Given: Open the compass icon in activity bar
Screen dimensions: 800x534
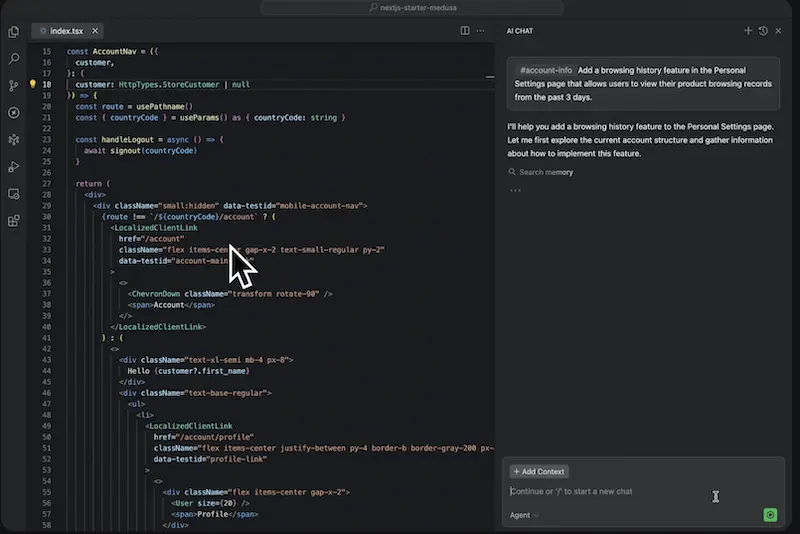Looking at the screenshot, I should click(x=14, y=113).
